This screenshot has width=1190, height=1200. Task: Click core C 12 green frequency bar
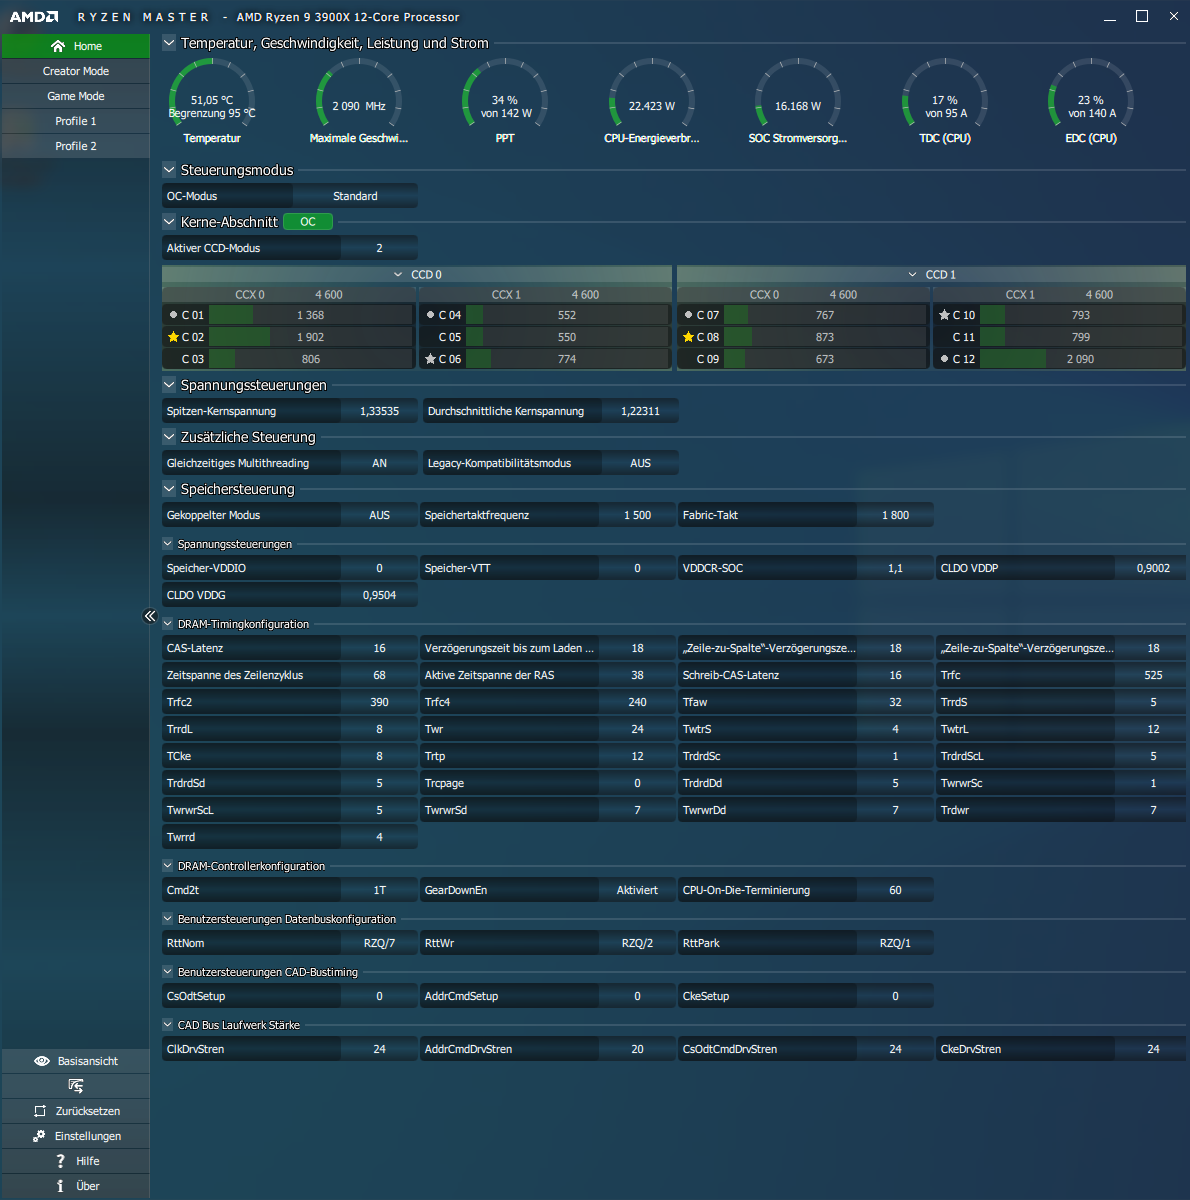click(x=1013, y=359)
